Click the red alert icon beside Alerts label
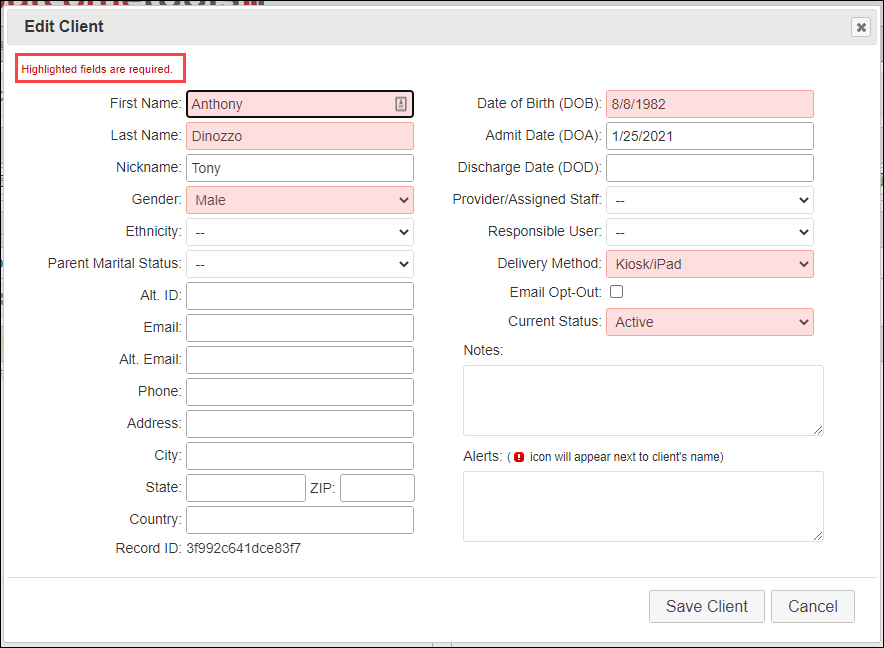Image resolution: width=884 pixels, height=648 pixels. [x=519, y=457]
